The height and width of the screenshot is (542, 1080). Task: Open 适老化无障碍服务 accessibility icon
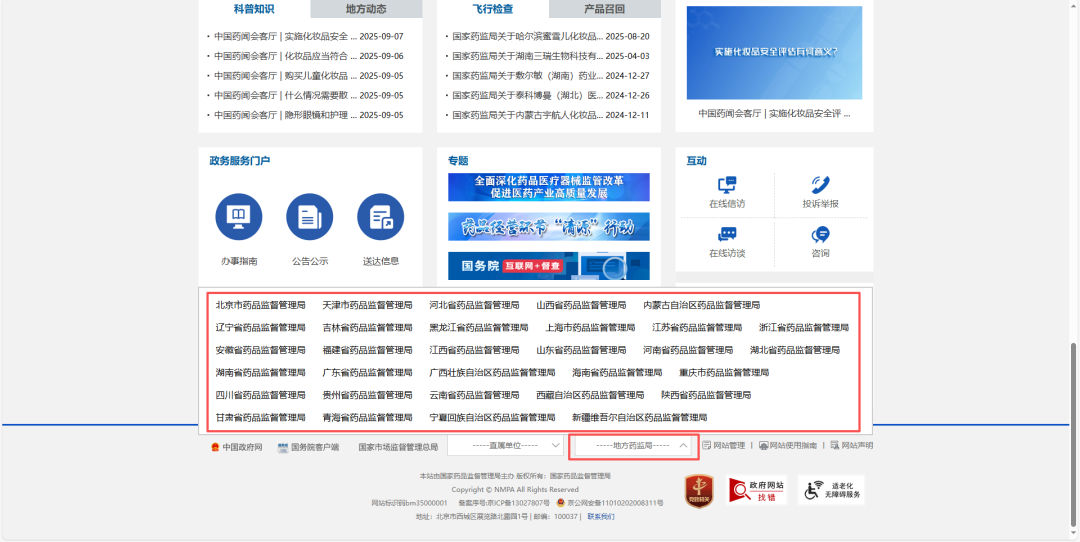830,490
